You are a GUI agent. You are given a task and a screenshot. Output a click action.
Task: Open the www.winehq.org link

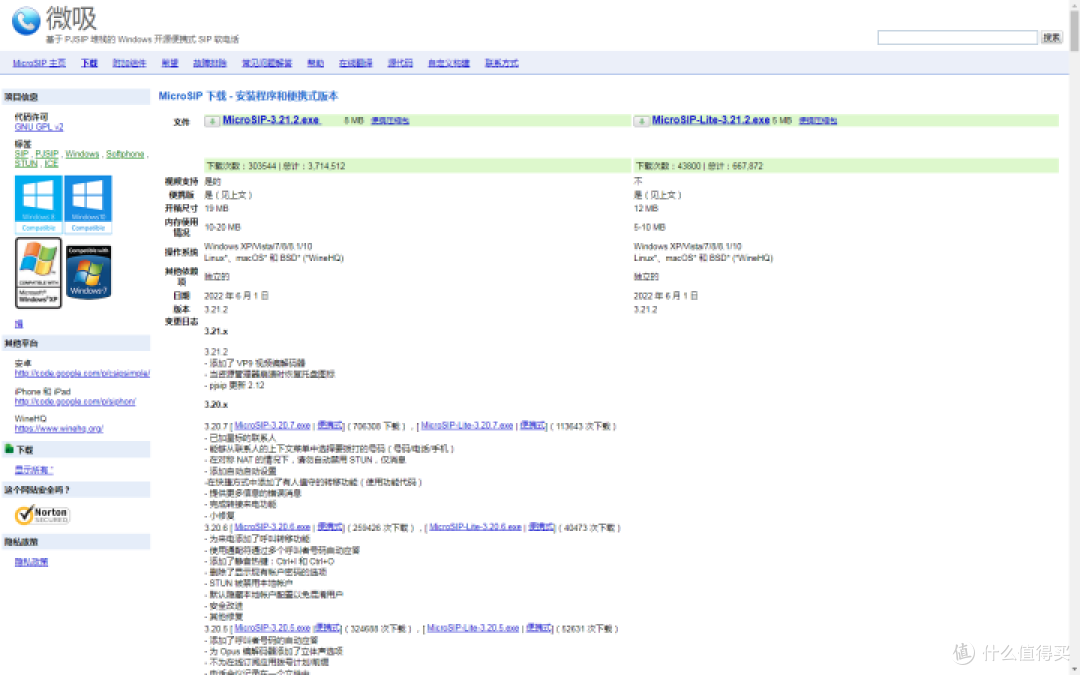point(59,428)
